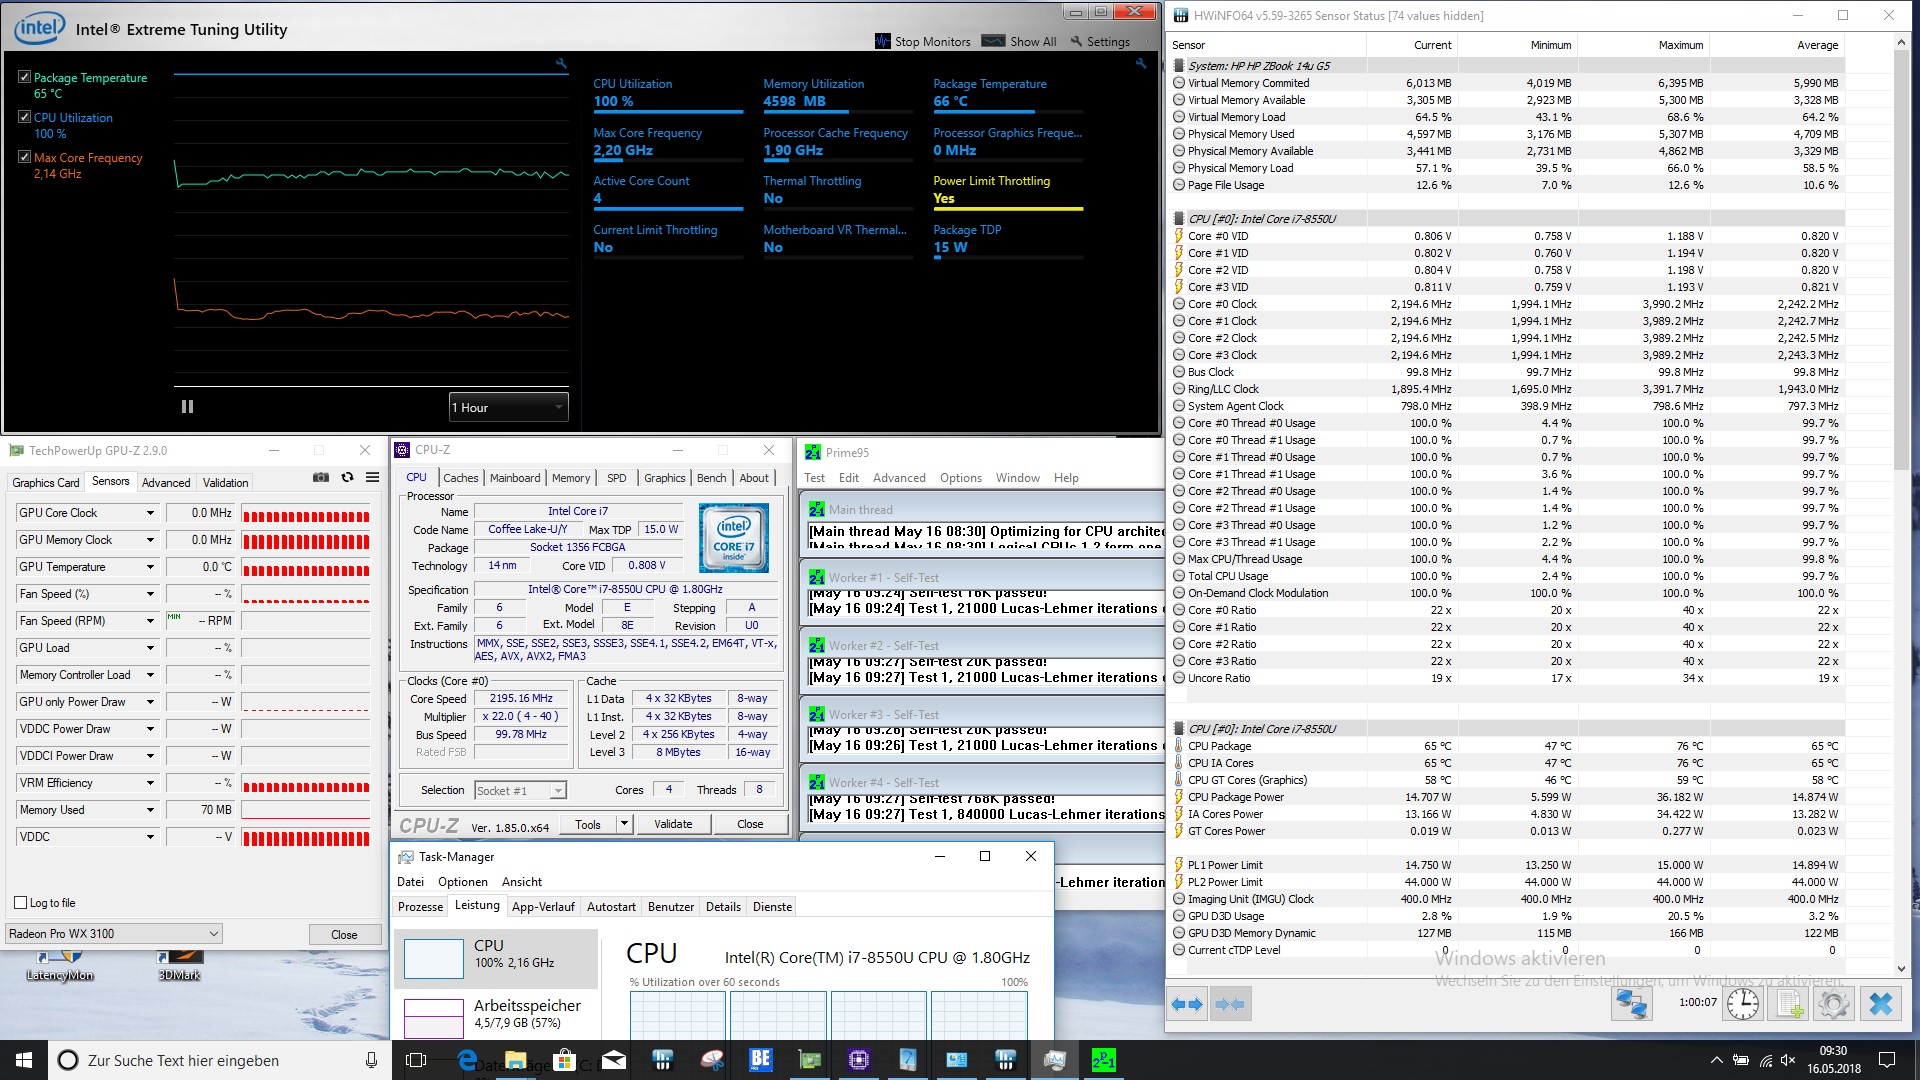Image resolution: width=1920 pixels, height=1080 pixels.
Task: Open Prime95 Options menu
Action: 960,478
